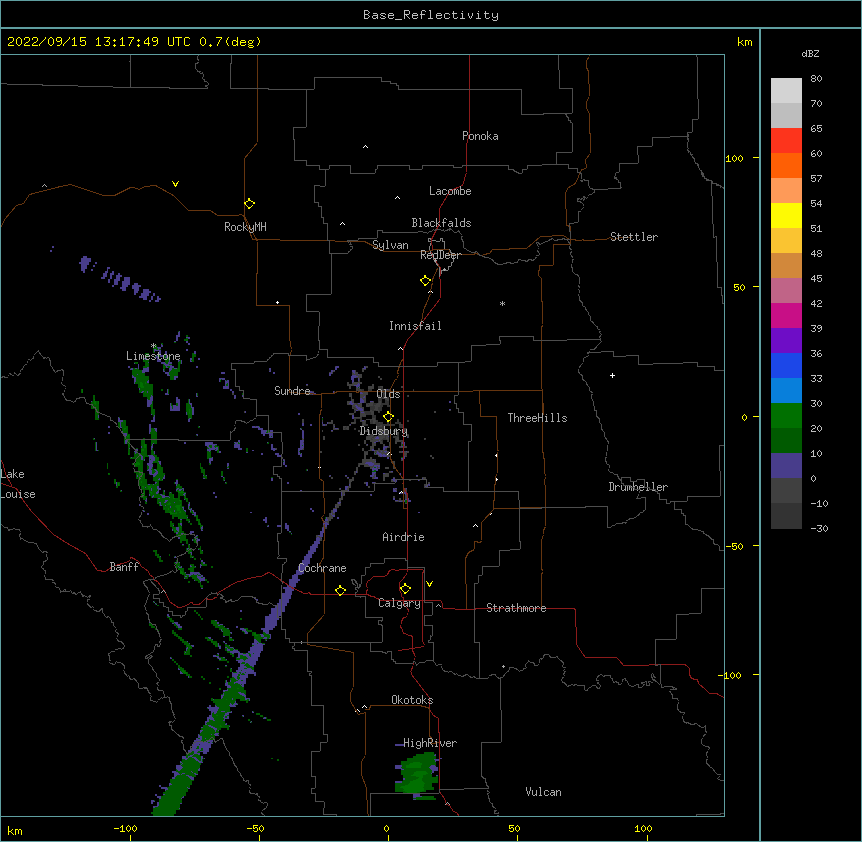This screenshot has width=862, height=842.
Task: Select the yellow diamond marker between Olds and Didsbury
Action: (388, 417)
